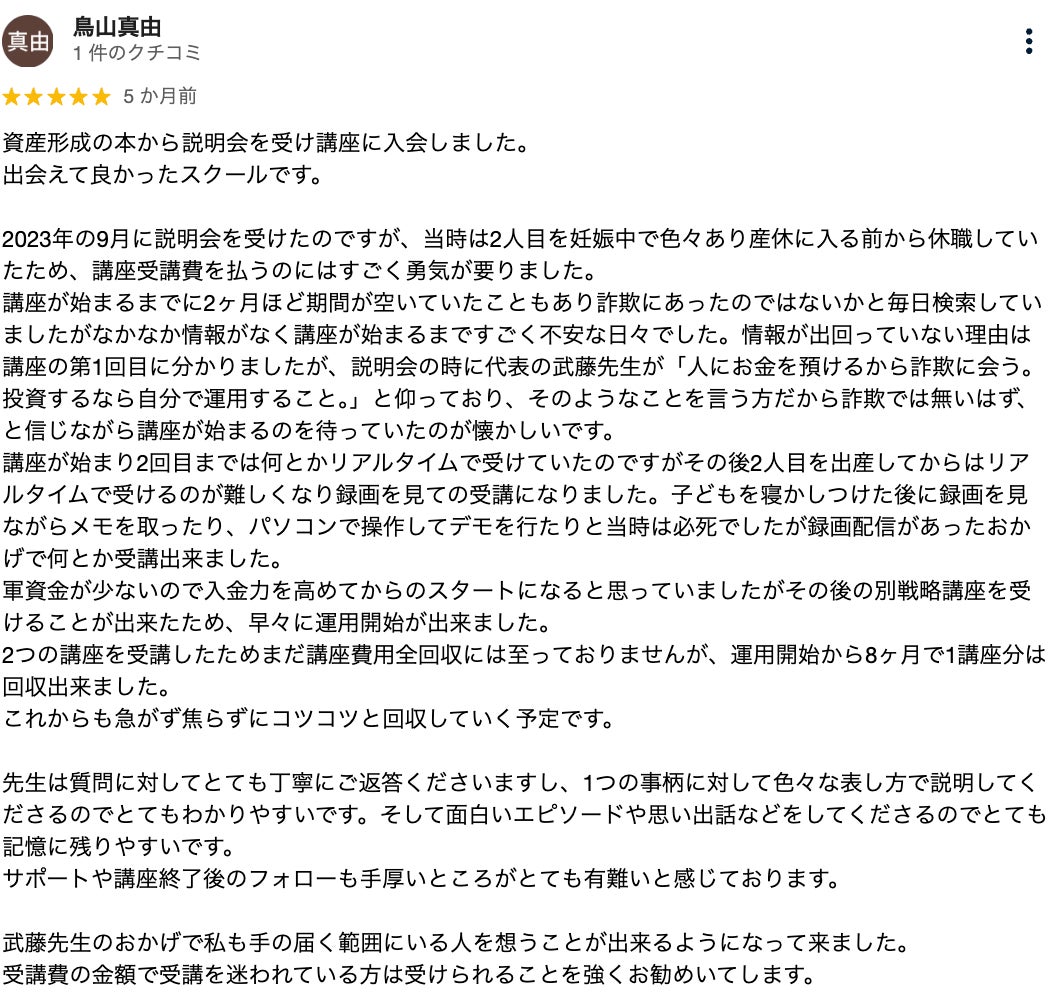Image resolution: width=1054 pixels, height=1008 pixels.
Task: Click the line starting 先生は質問に対して
Action: click(519, 783)
